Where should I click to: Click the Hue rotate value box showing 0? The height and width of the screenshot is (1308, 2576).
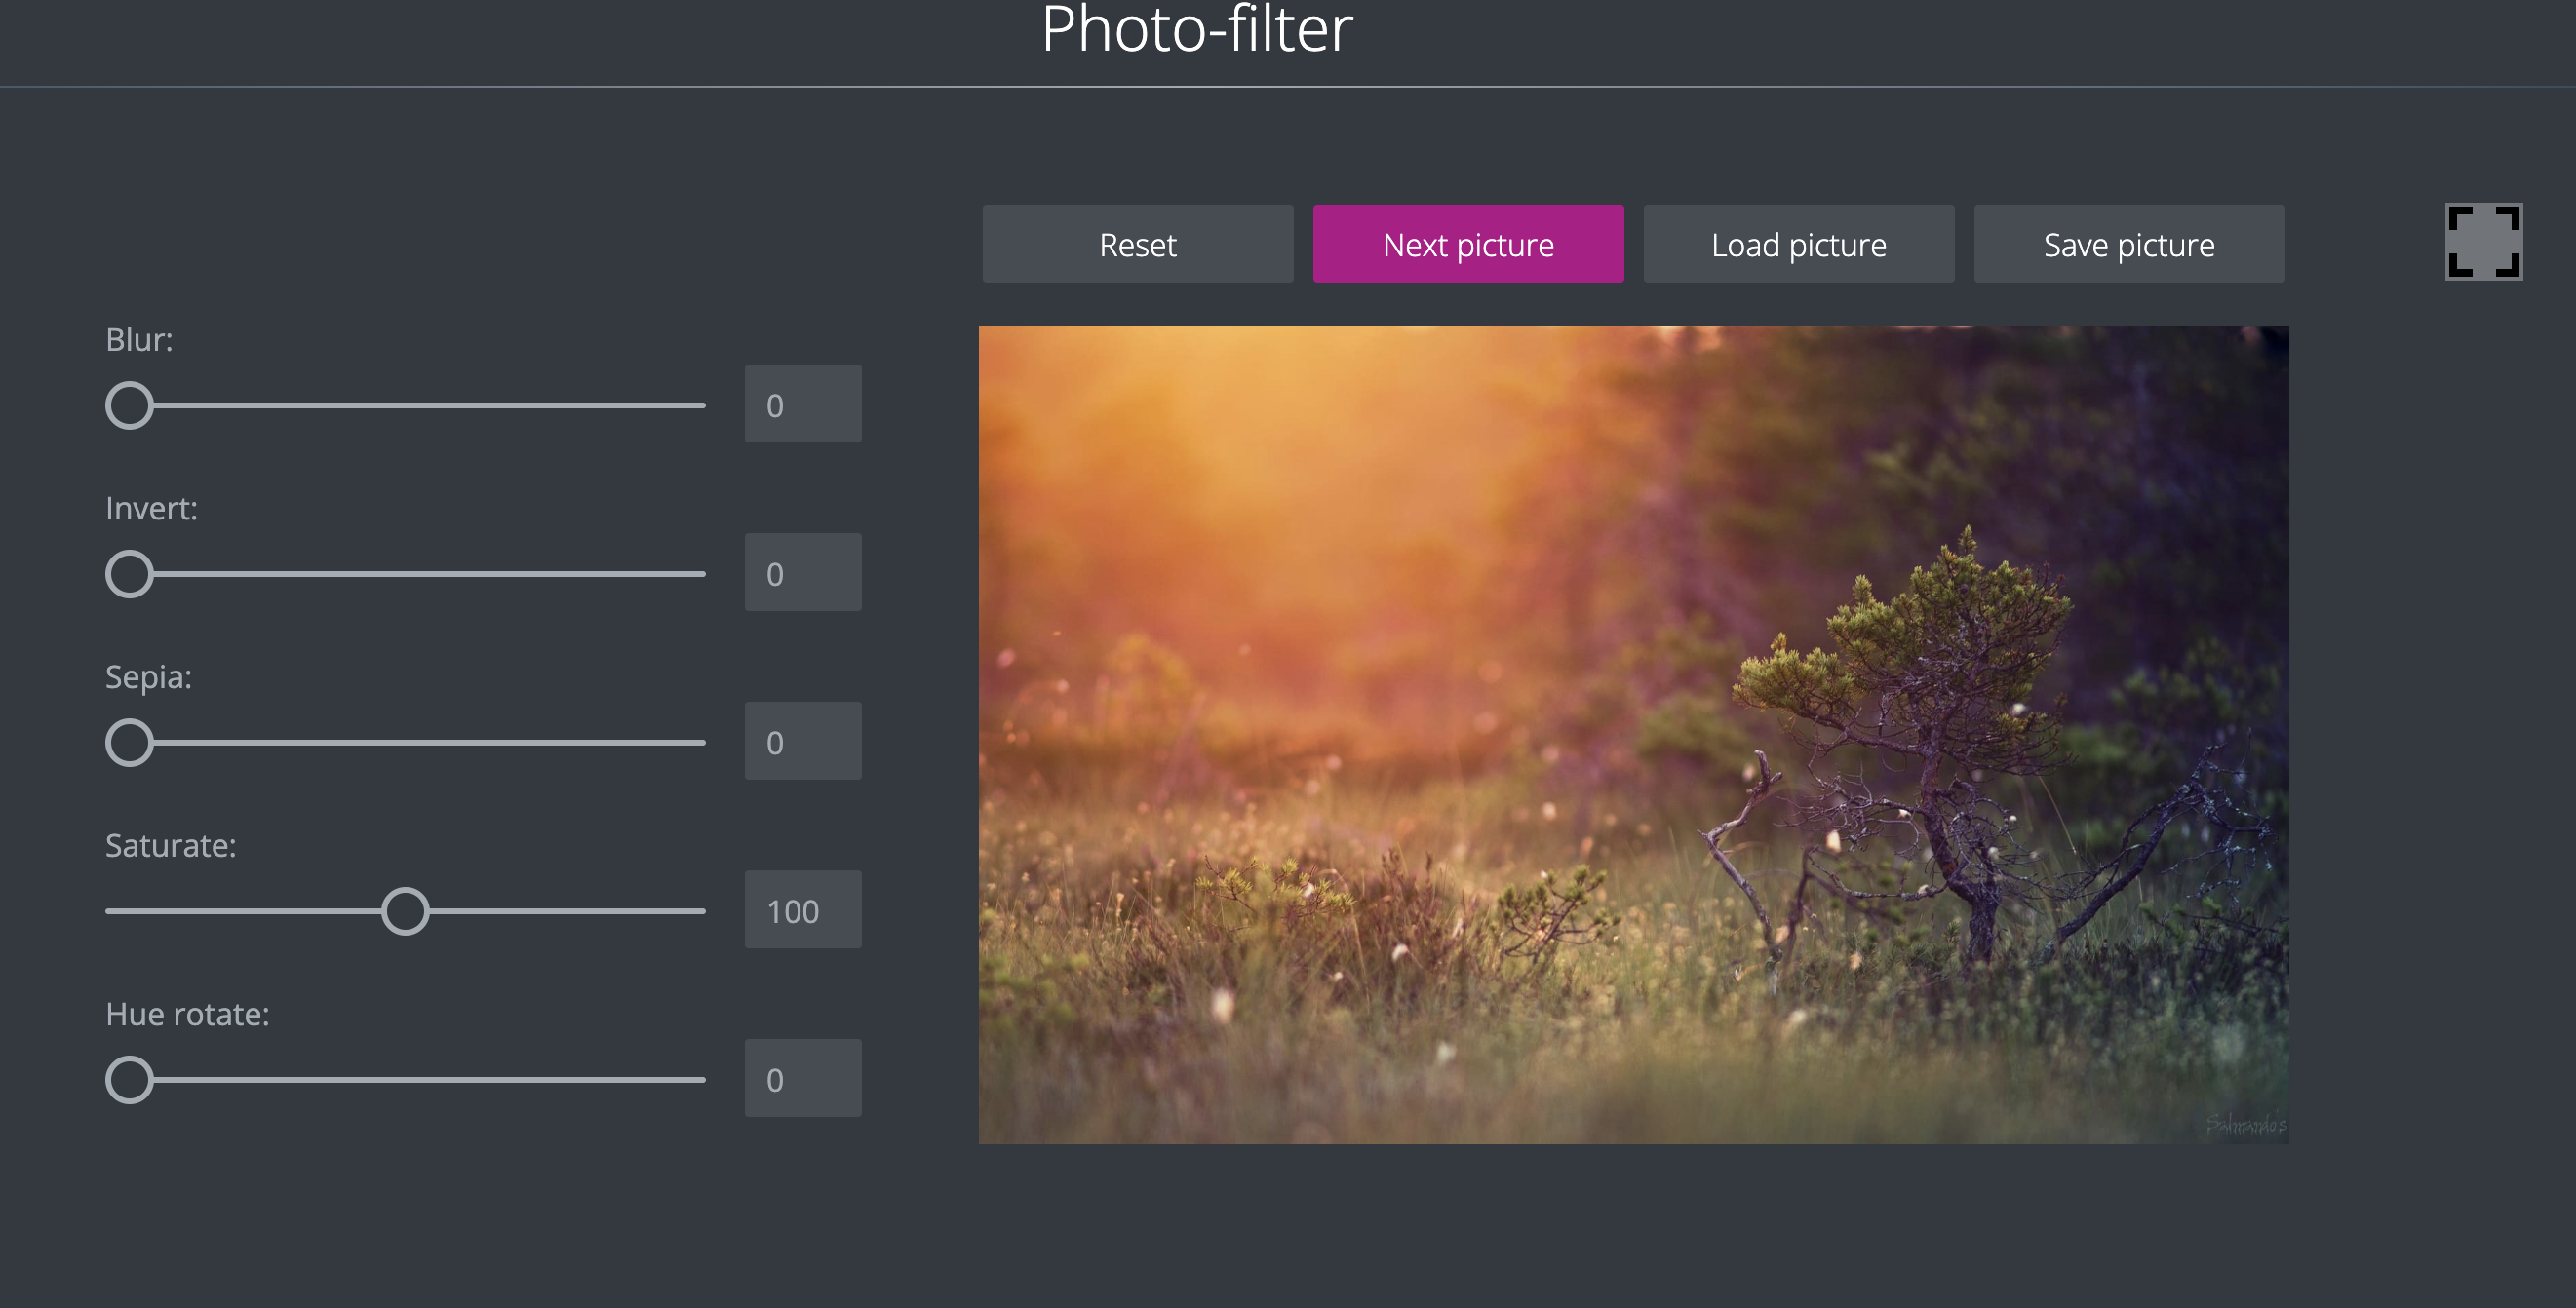coord(802,1078)
